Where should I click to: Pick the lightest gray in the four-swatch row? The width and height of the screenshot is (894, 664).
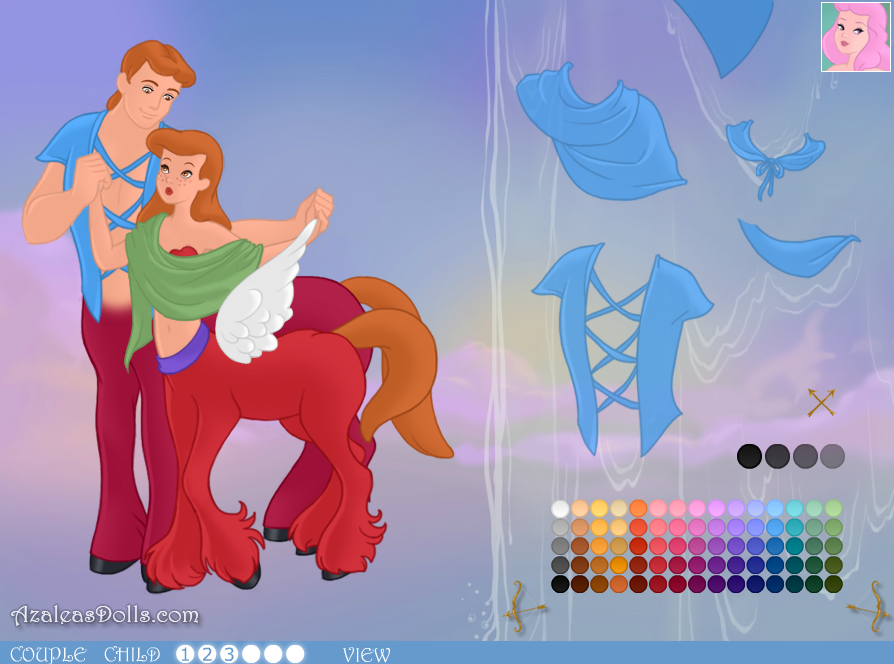coord(832,457)
